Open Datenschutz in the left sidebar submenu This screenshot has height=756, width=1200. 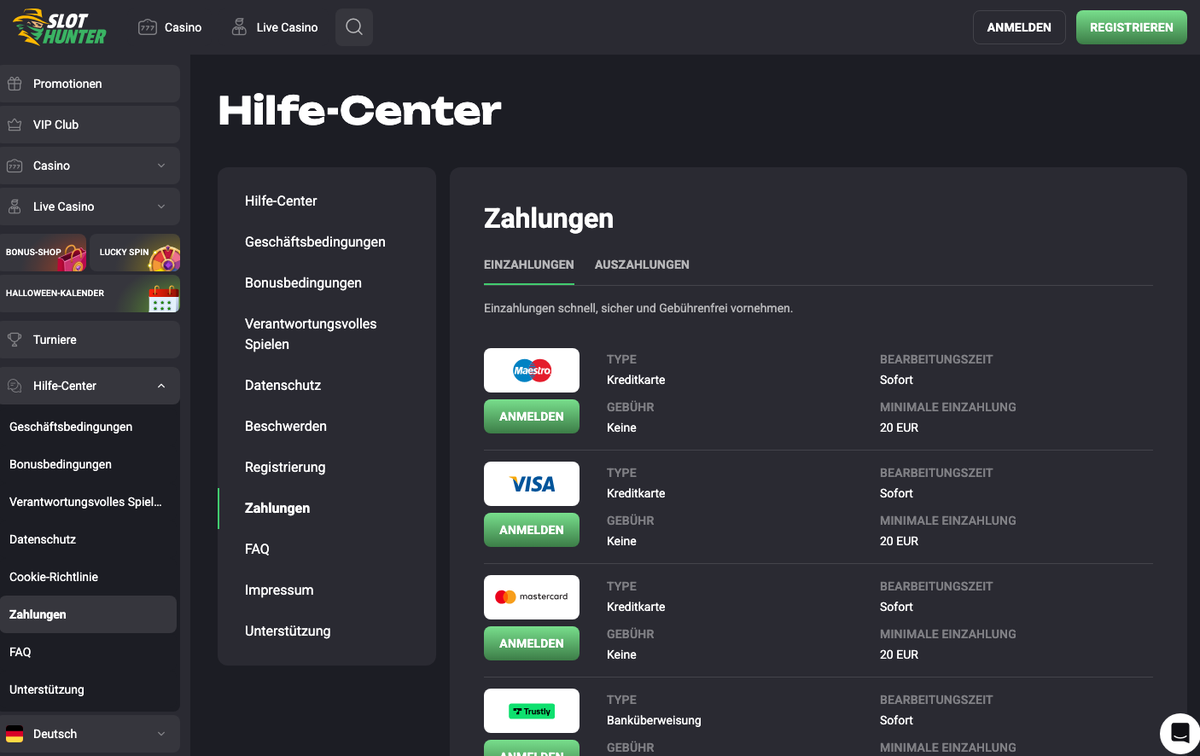[42, 540]
